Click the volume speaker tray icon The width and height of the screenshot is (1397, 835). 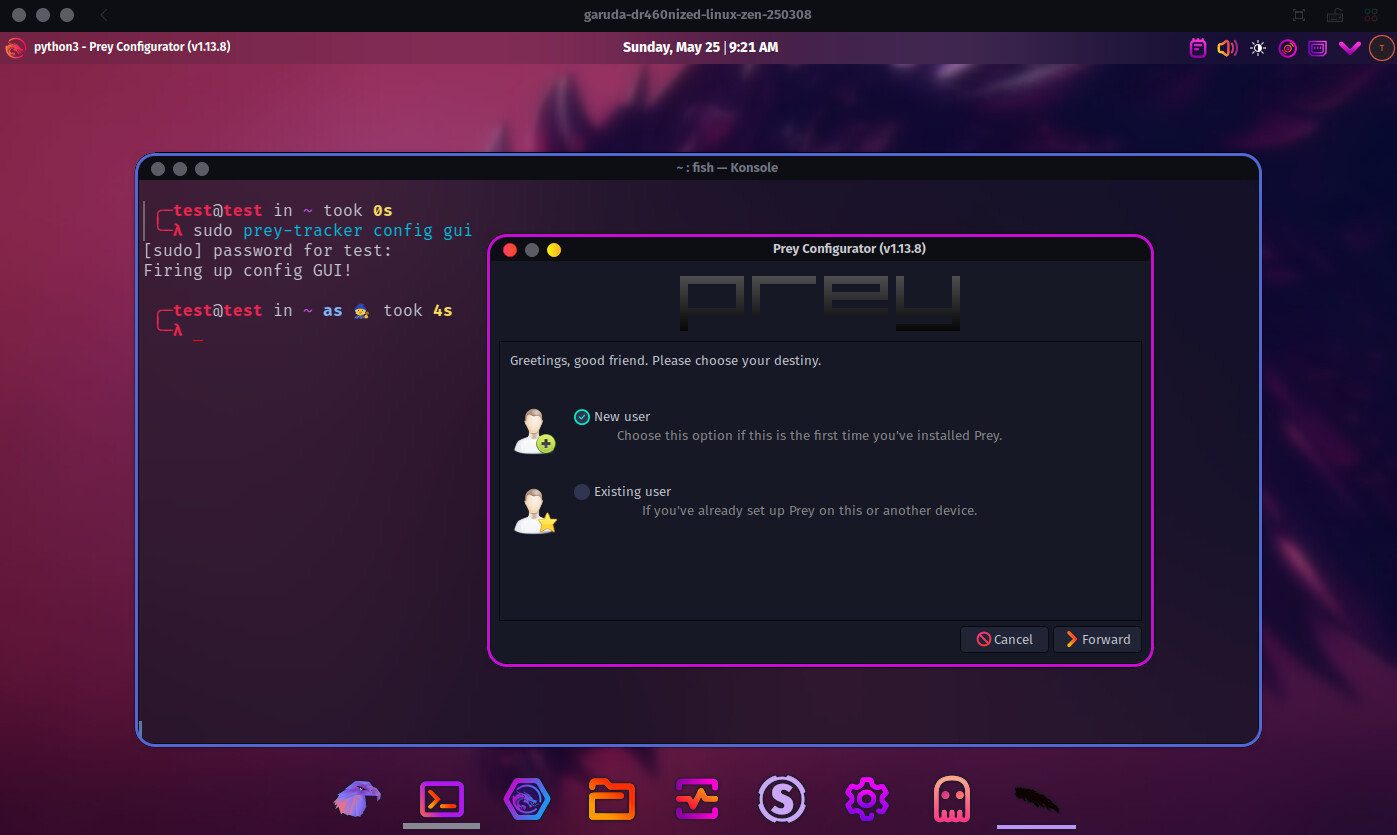pyautogui.click(x=1227, y=47)
